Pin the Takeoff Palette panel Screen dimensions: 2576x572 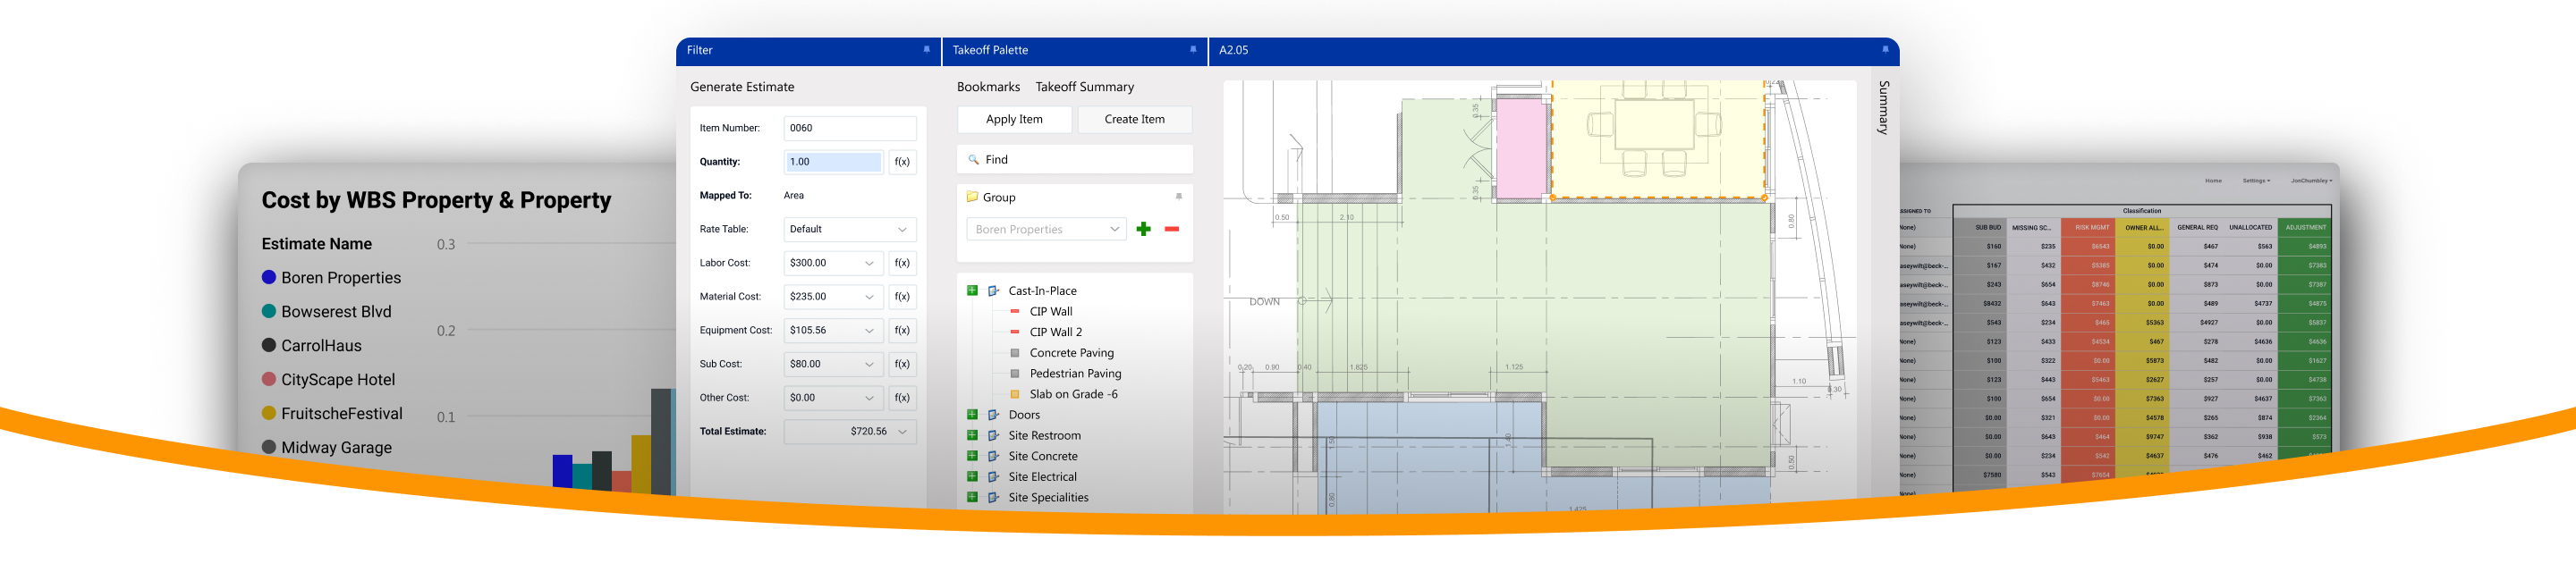pyautogui.click(x=1192, y=49)
